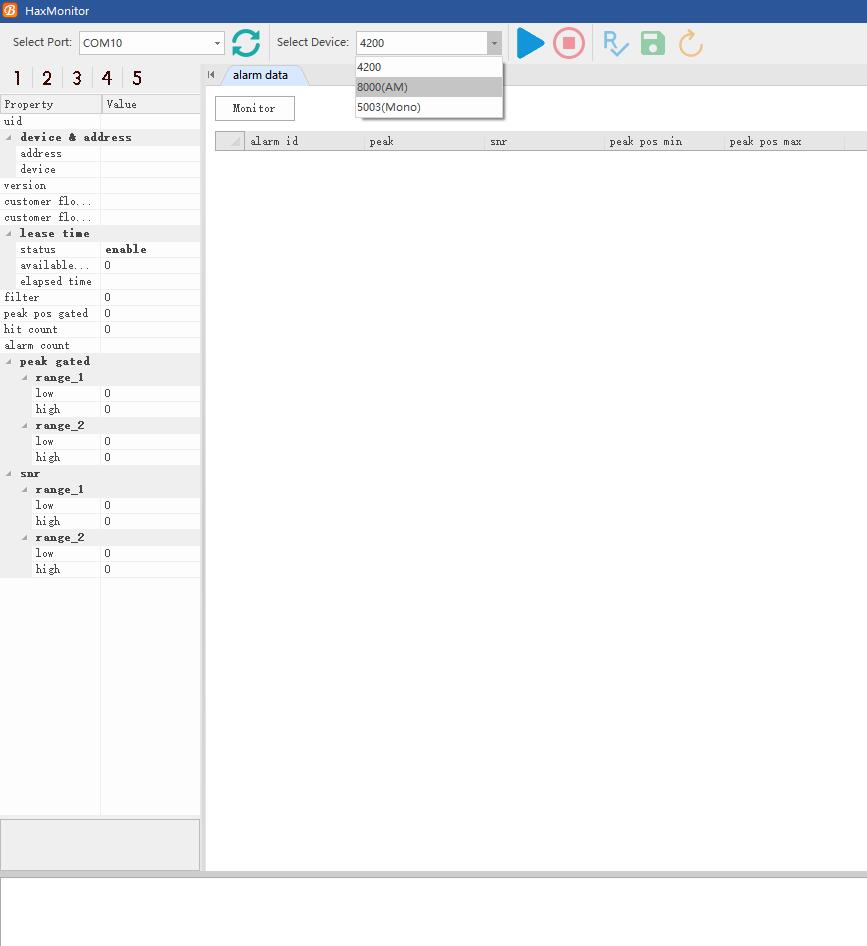Click the Monitor button
This screenshot has height=946, width=867.
coord(255,109)
